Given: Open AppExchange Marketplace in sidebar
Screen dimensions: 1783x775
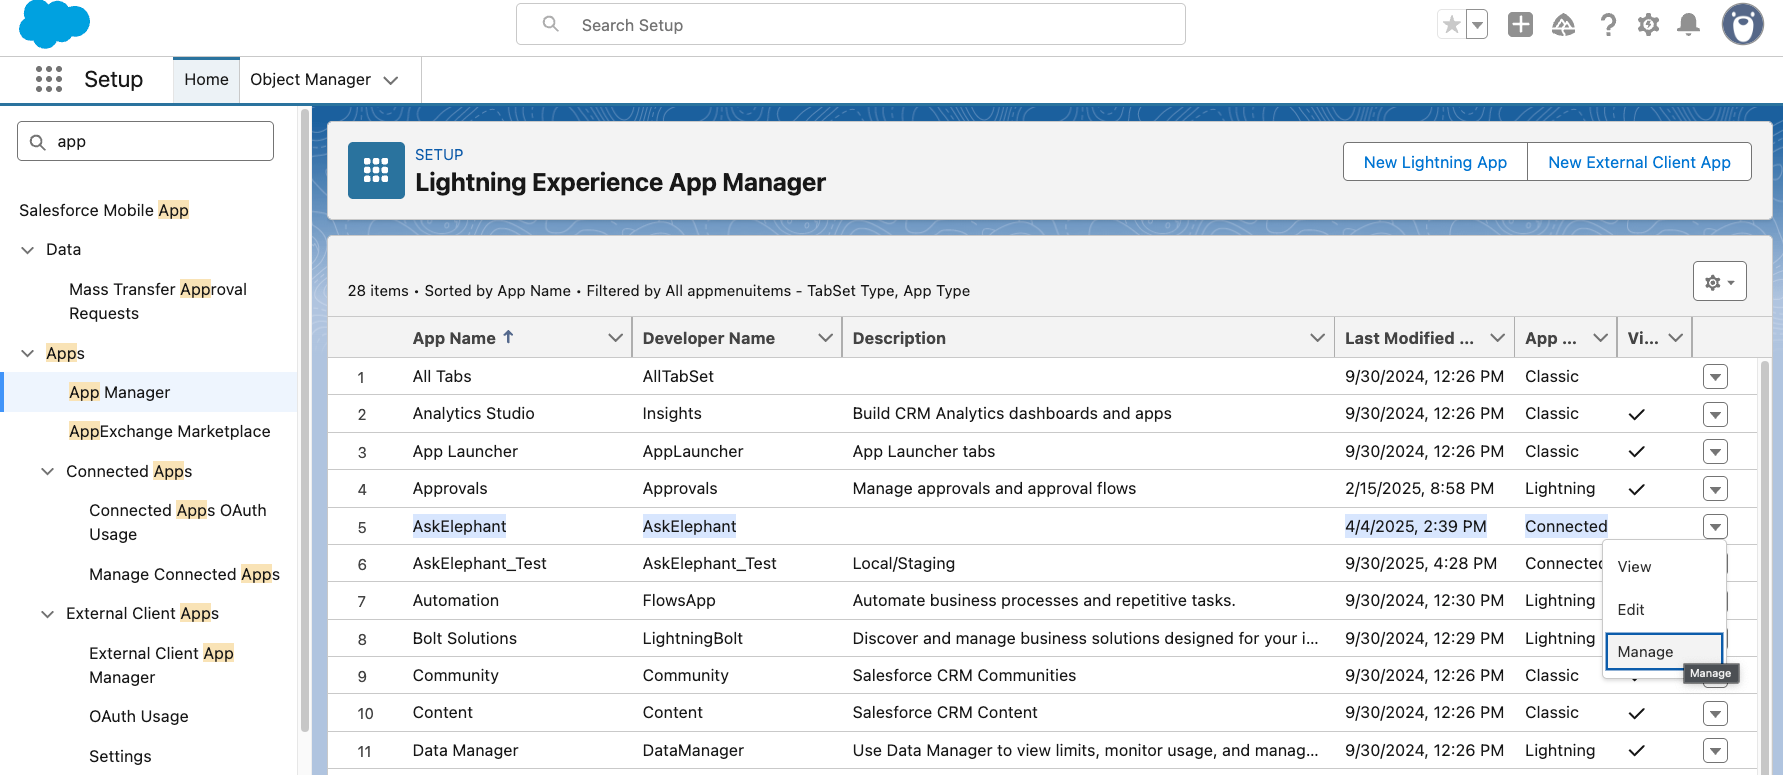Looking at the screenshot, I should click(x=170, y=432).
